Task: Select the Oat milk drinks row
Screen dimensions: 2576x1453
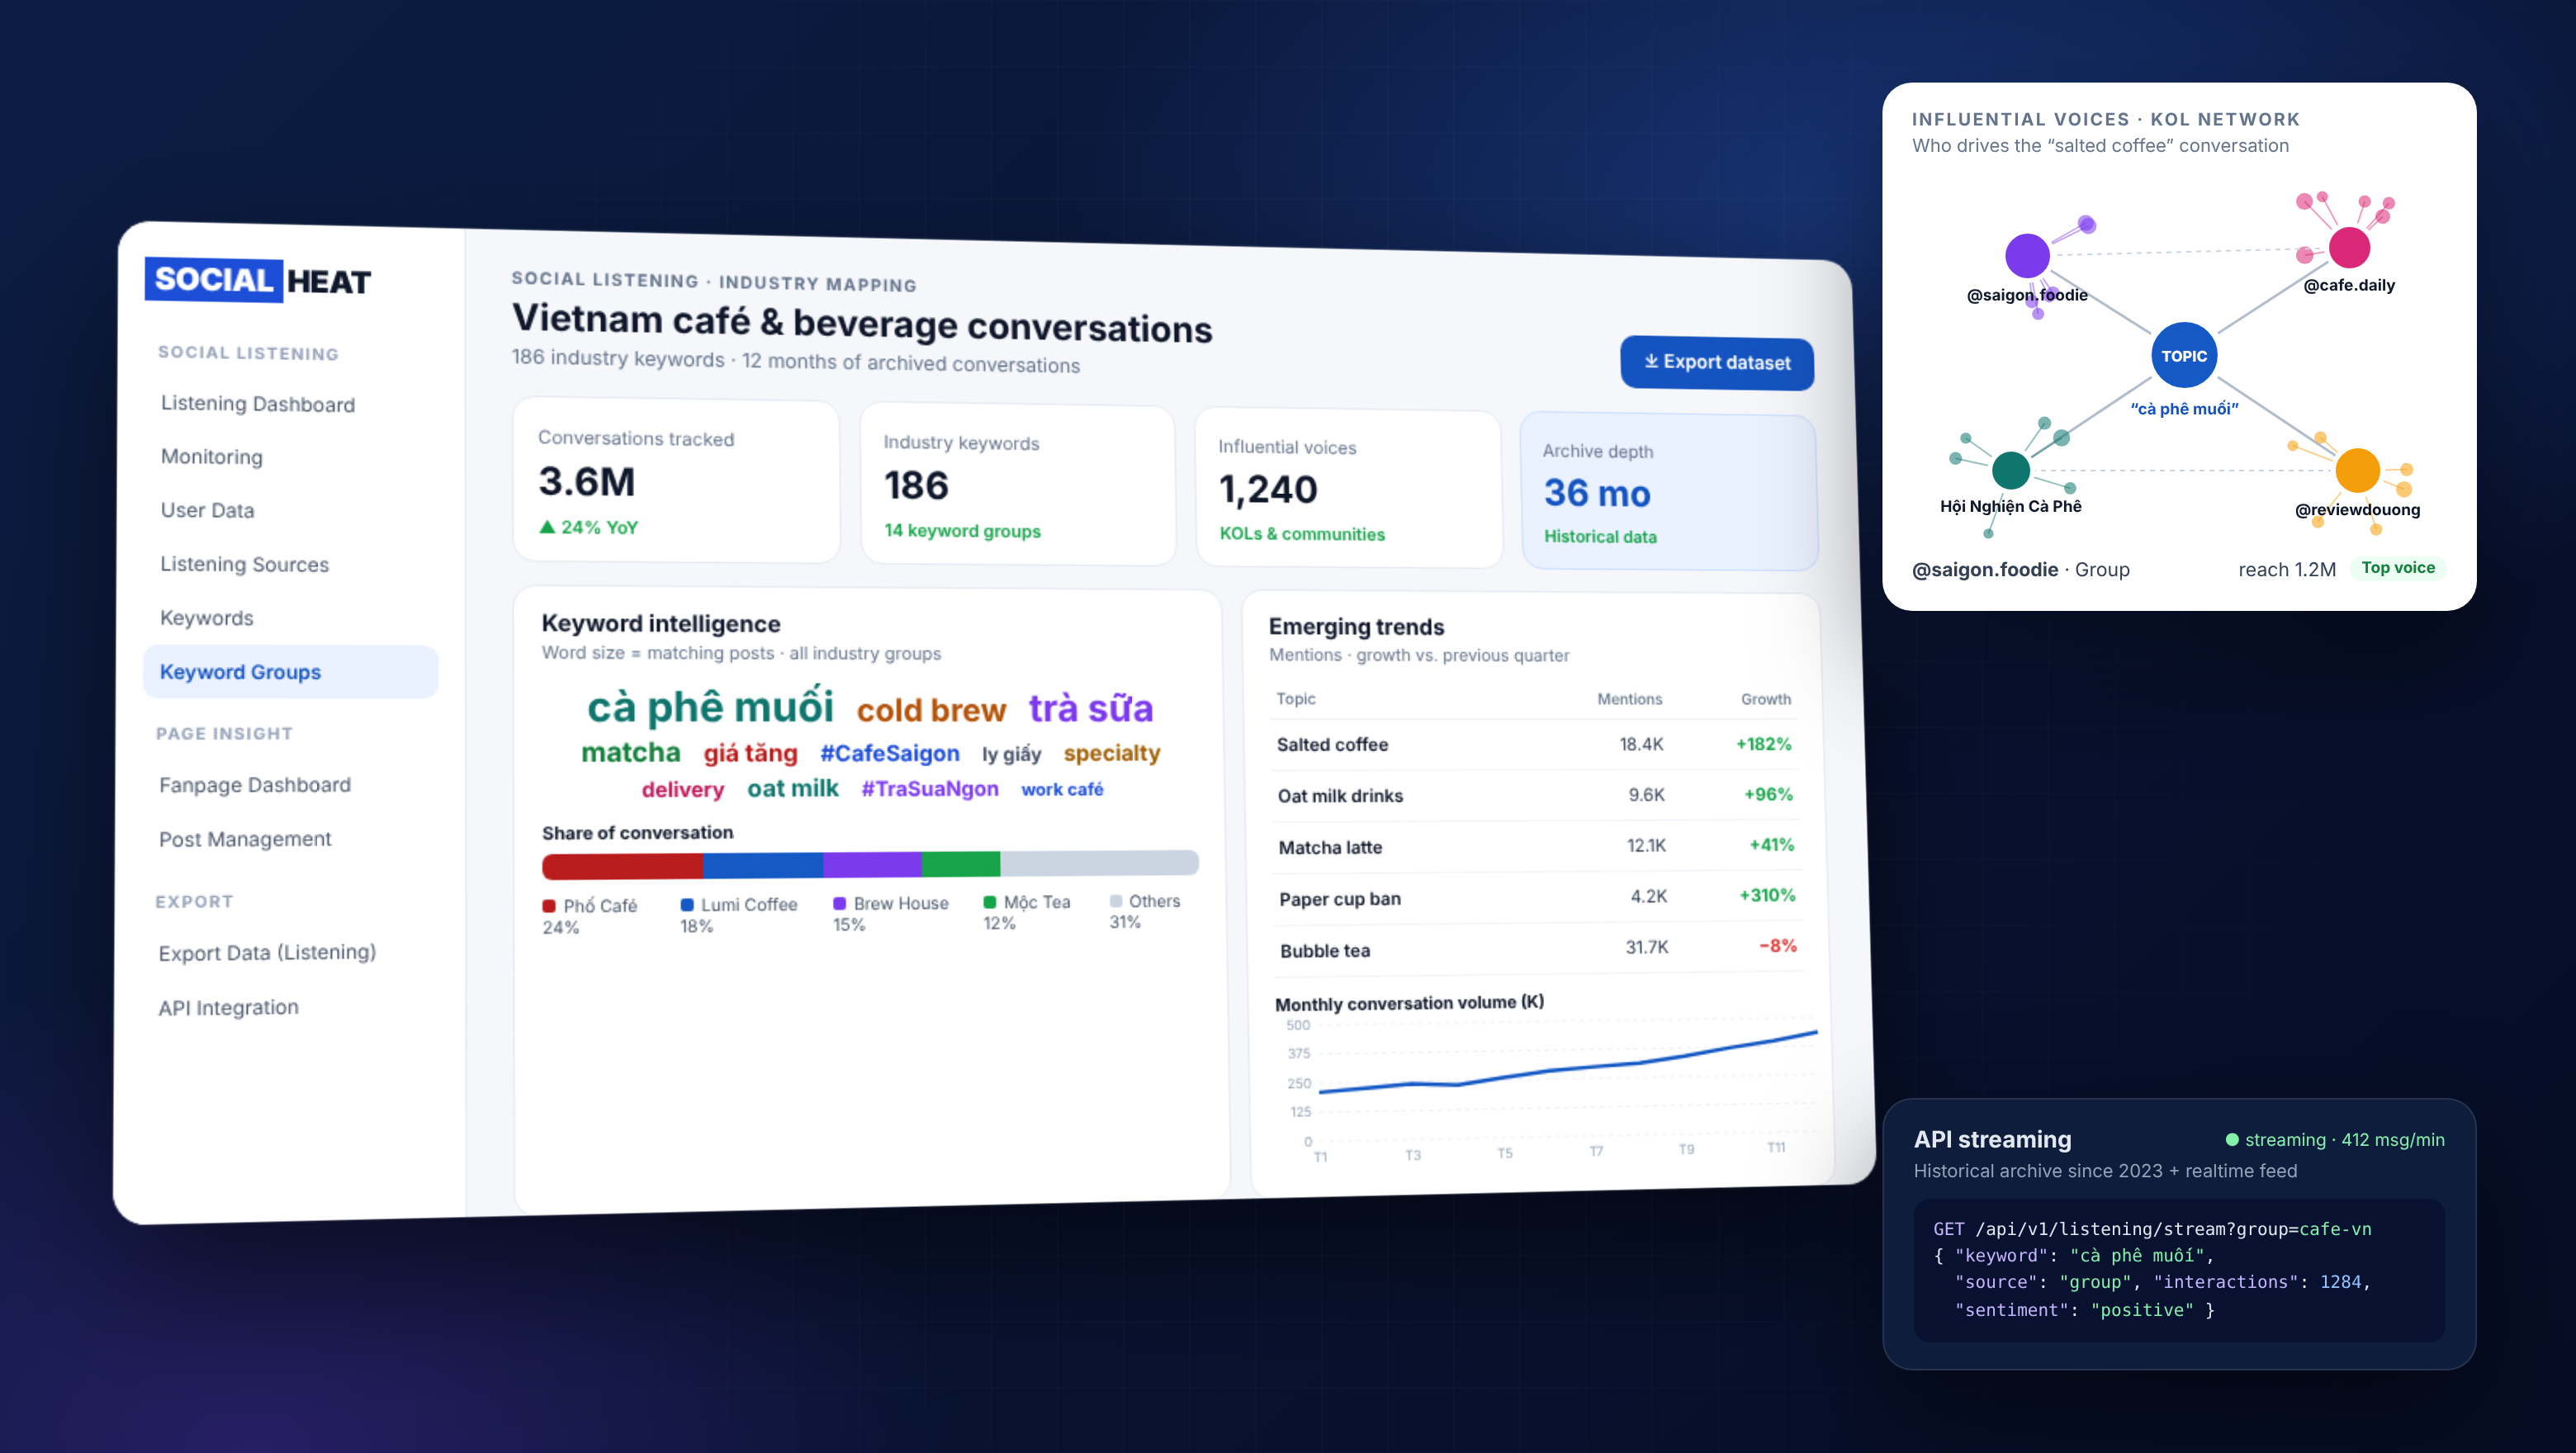Action: [1535, 795]
